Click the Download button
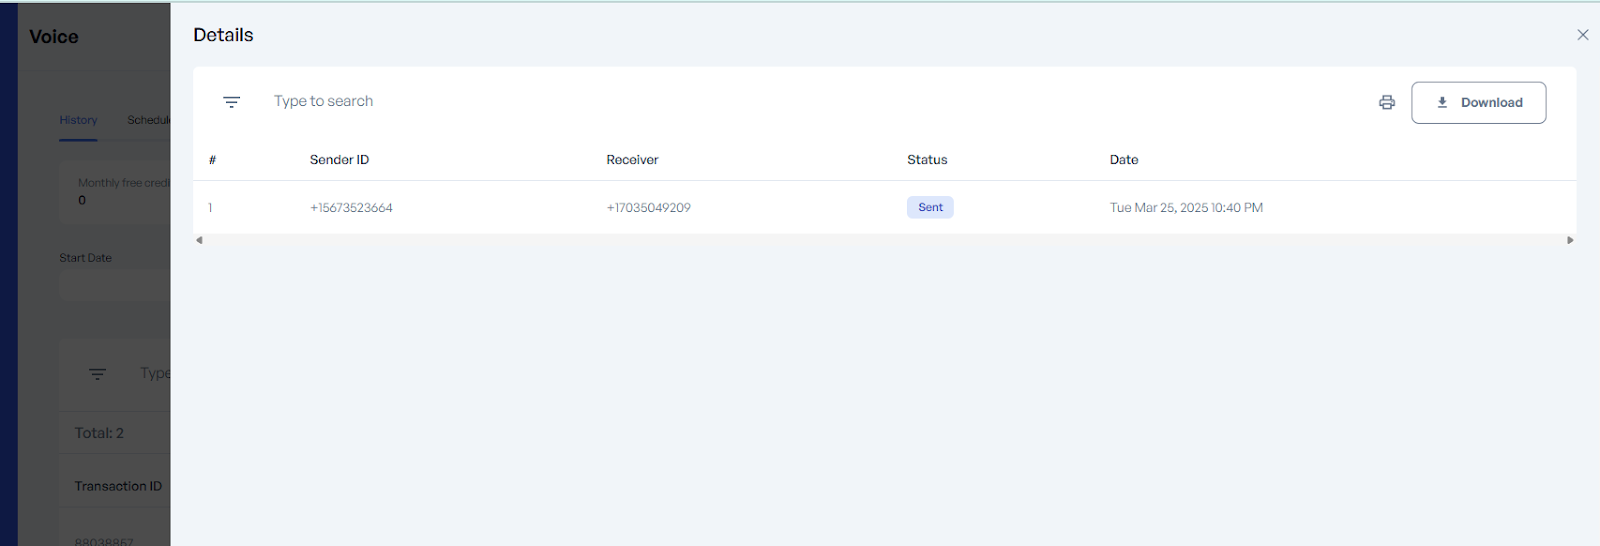This screenshot has height=546, width=1600. (1478, 102)
